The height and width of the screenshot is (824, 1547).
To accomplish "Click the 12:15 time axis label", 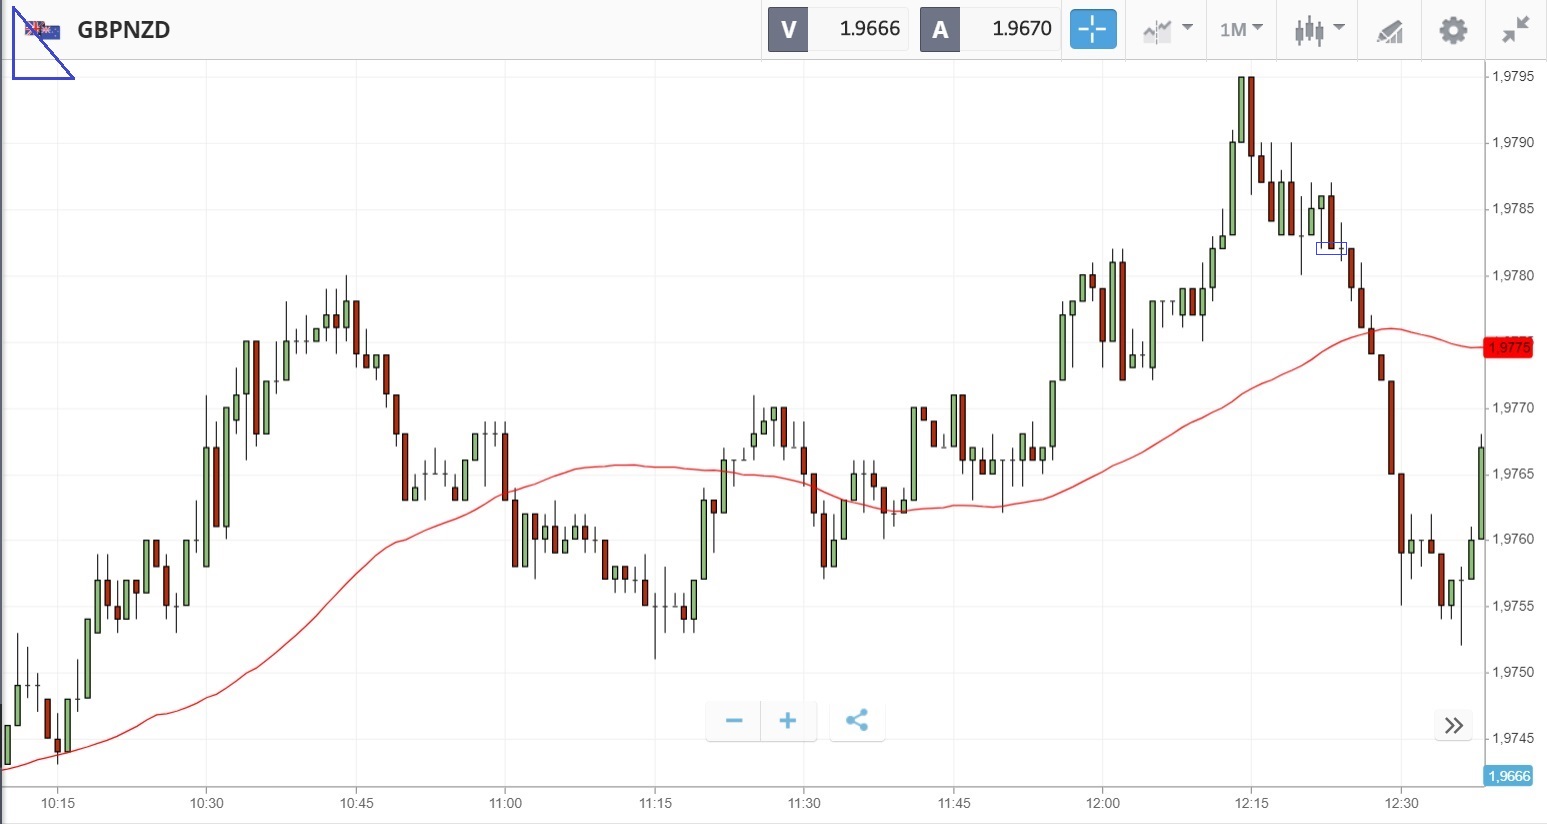I will coord(1251,803).
